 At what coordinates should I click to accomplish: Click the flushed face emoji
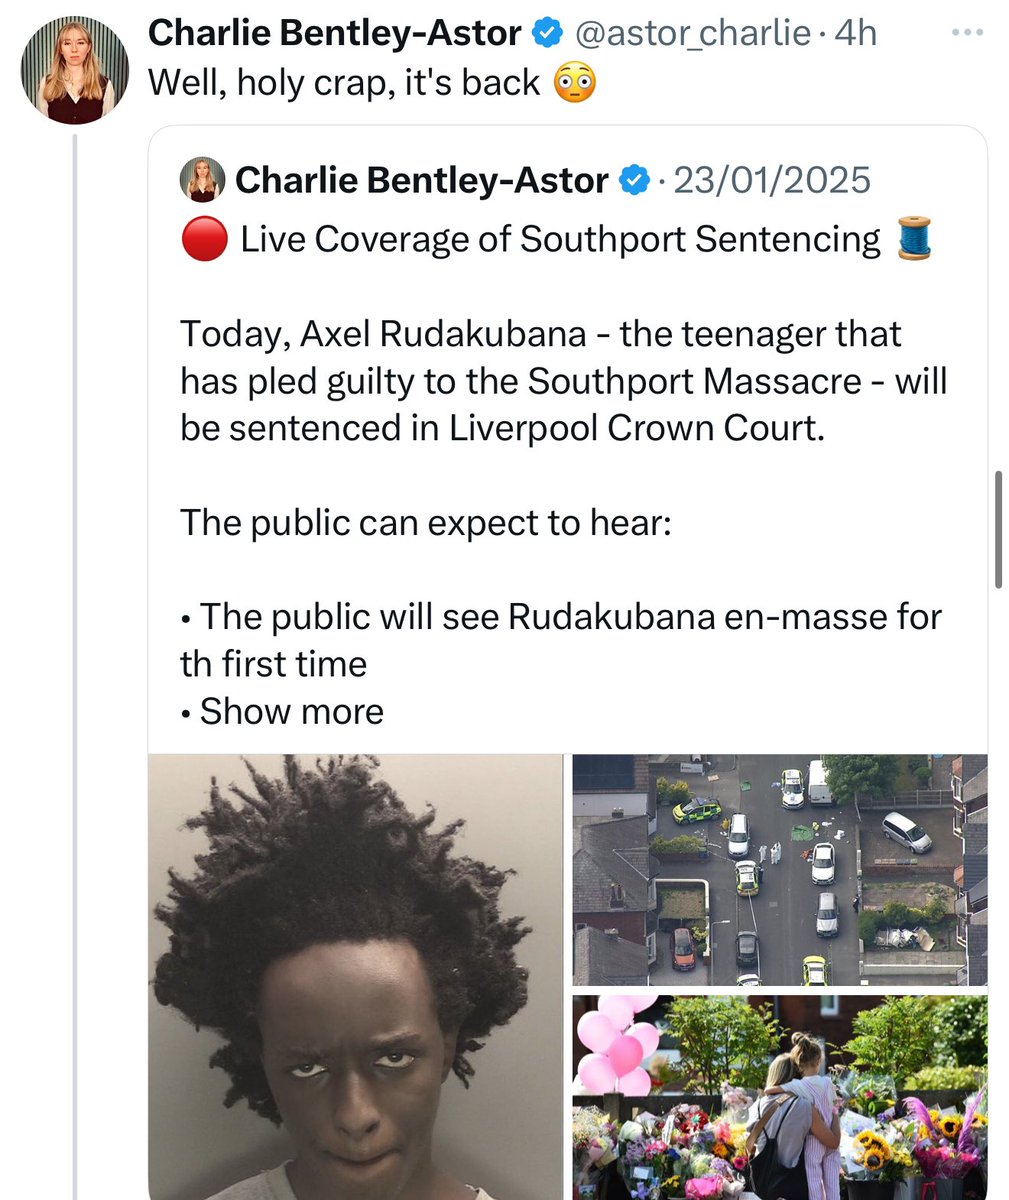(x=574, y=82)
